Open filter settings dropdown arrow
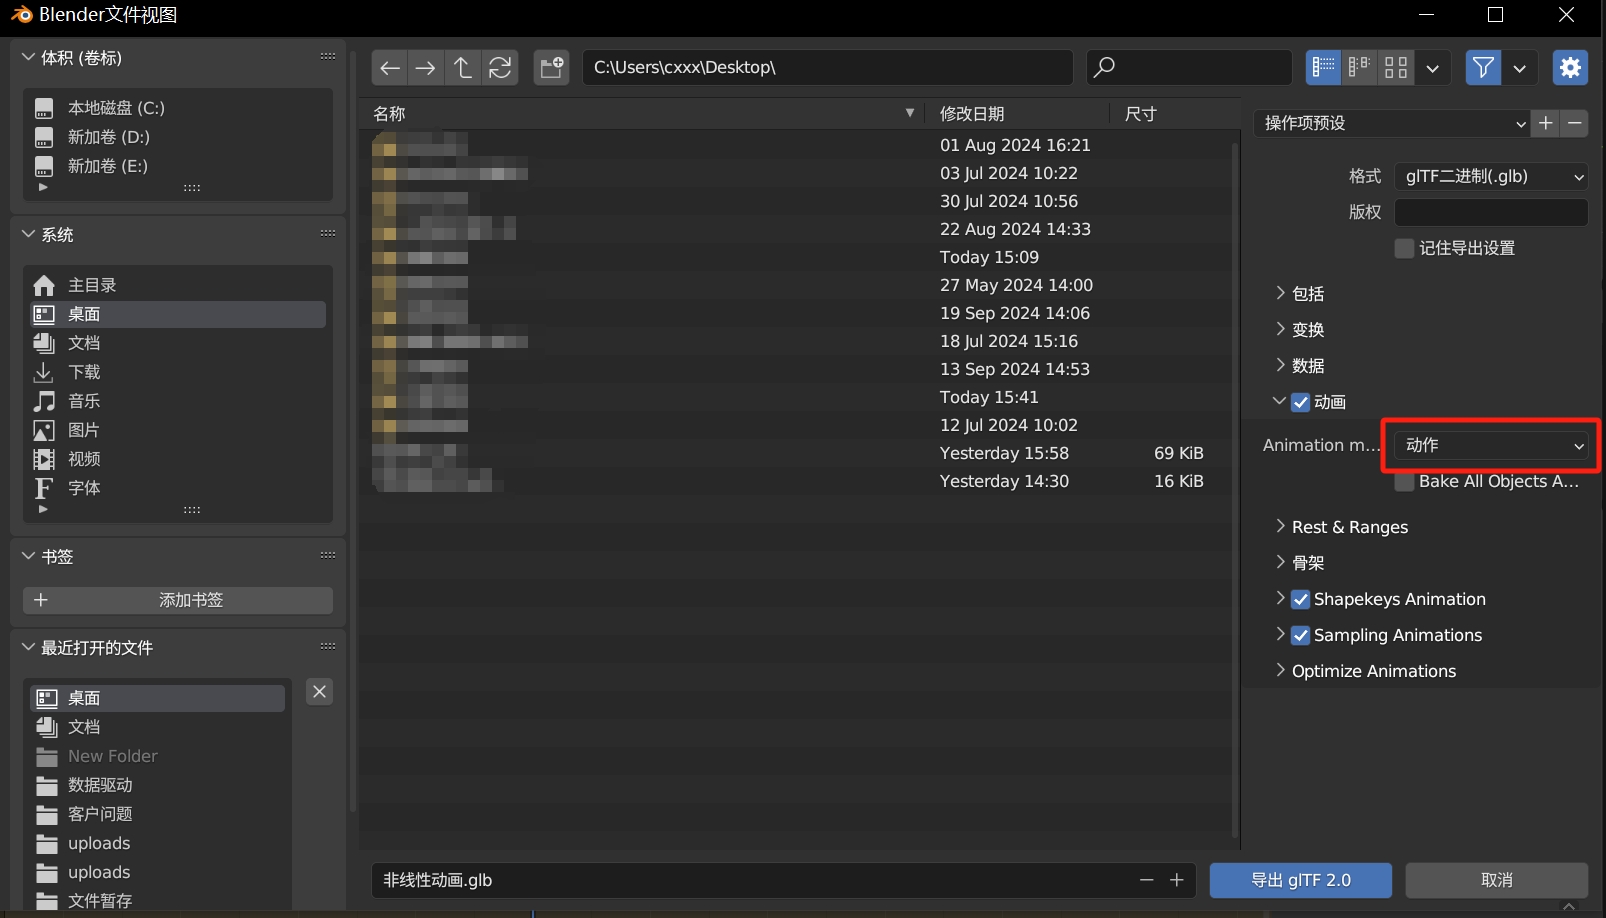Screen dimensions: 1606x918 click(1519, 67)
